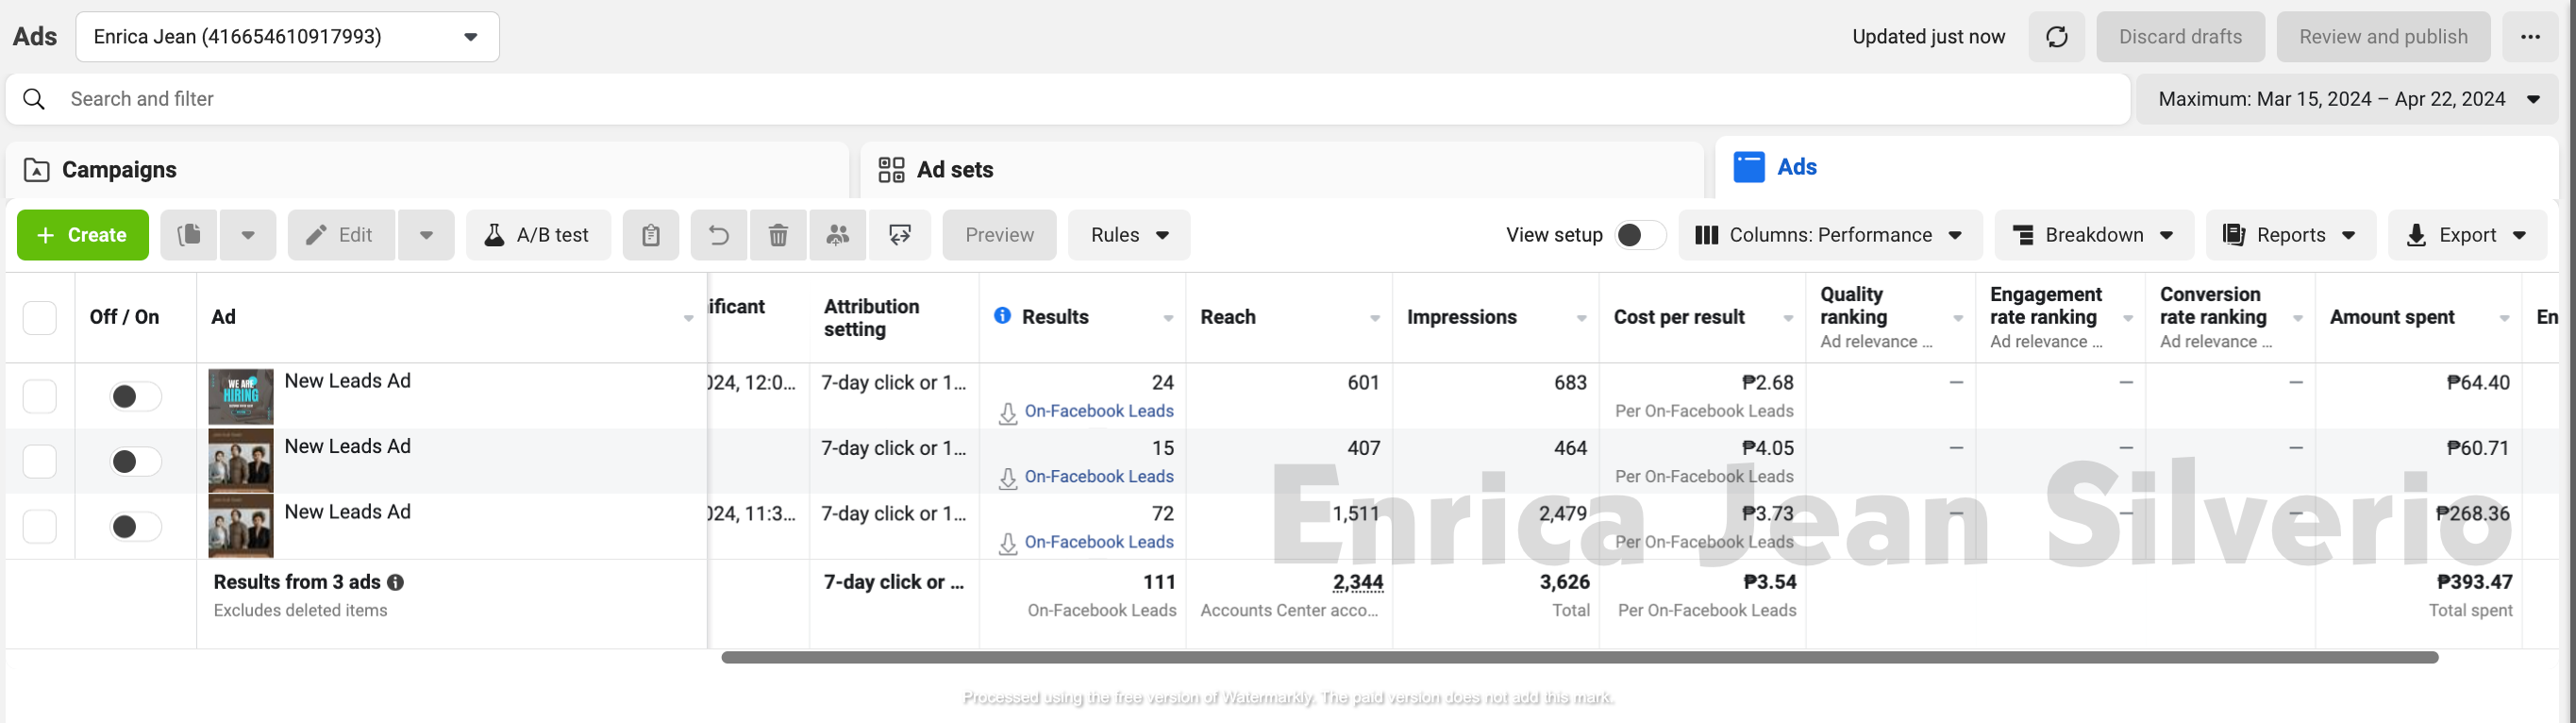Tick the select-all checkbox in table header
Image resolution: width=2576 pixels, height=723 pixels.
(40, 317)
